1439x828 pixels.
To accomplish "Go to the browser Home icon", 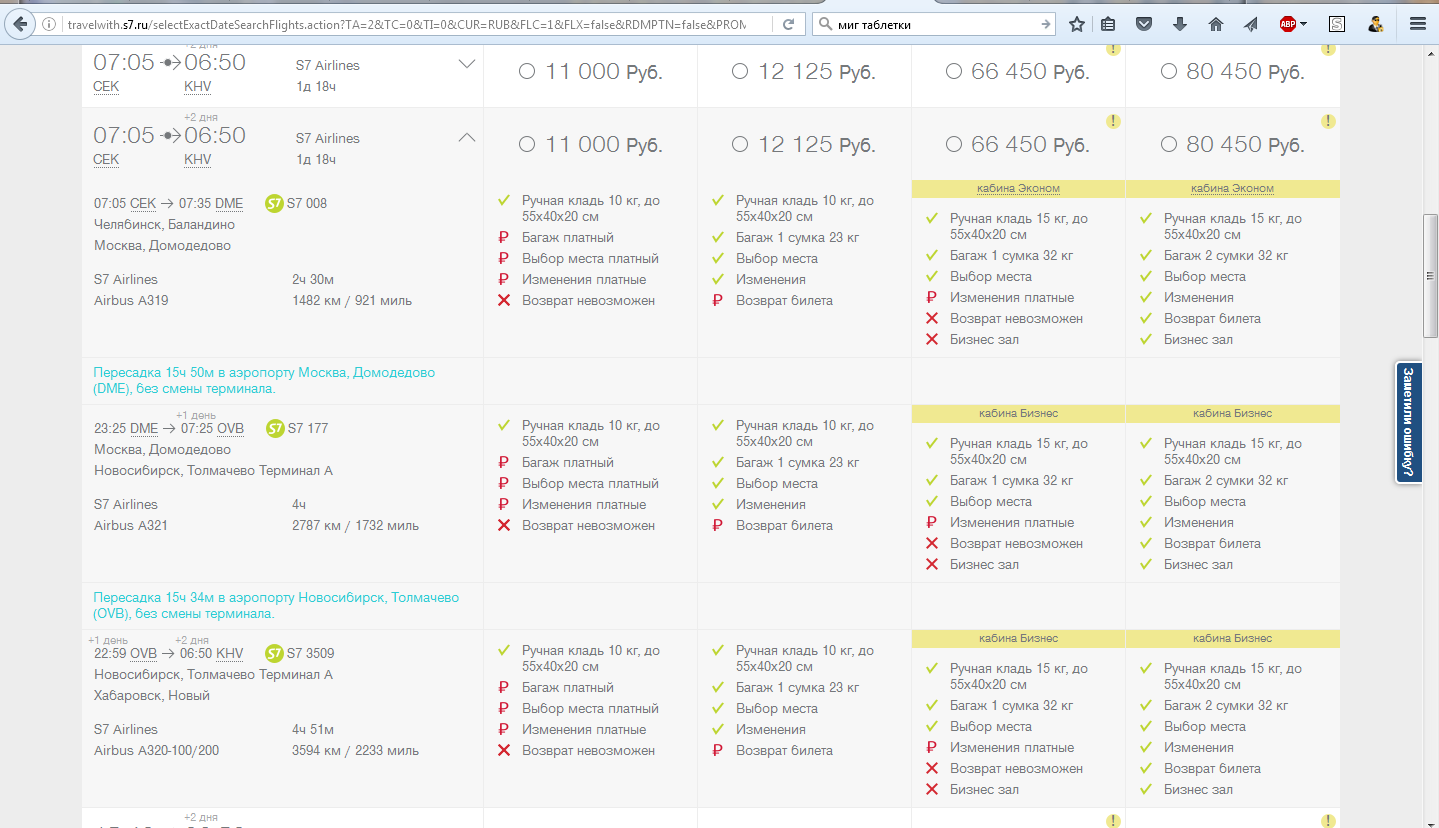I will 1216,24.
